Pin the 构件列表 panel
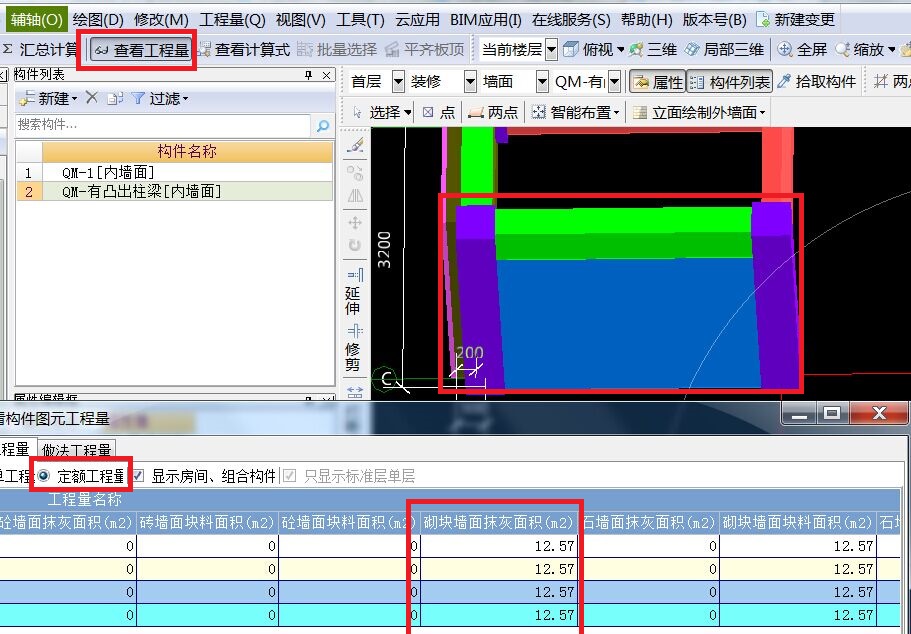 [309, 76]
